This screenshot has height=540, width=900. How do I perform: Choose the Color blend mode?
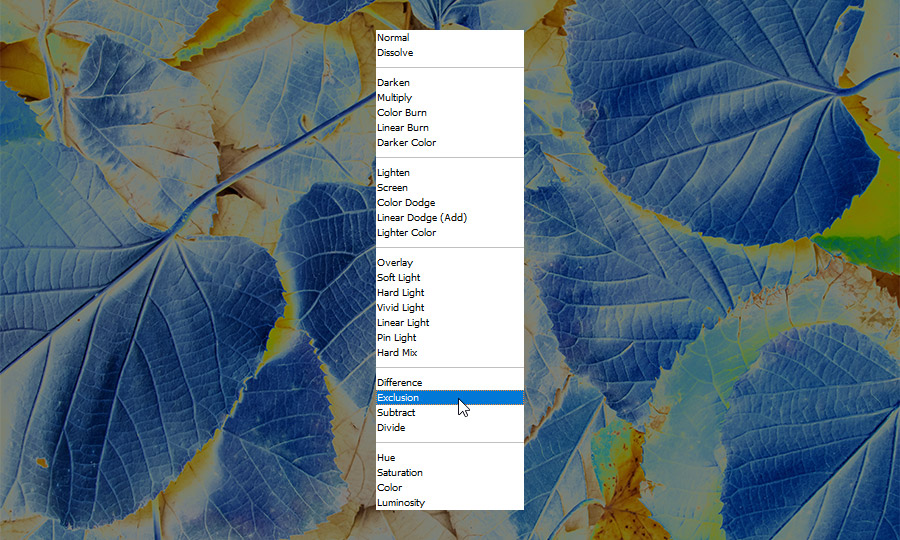(x=449, y=487)
